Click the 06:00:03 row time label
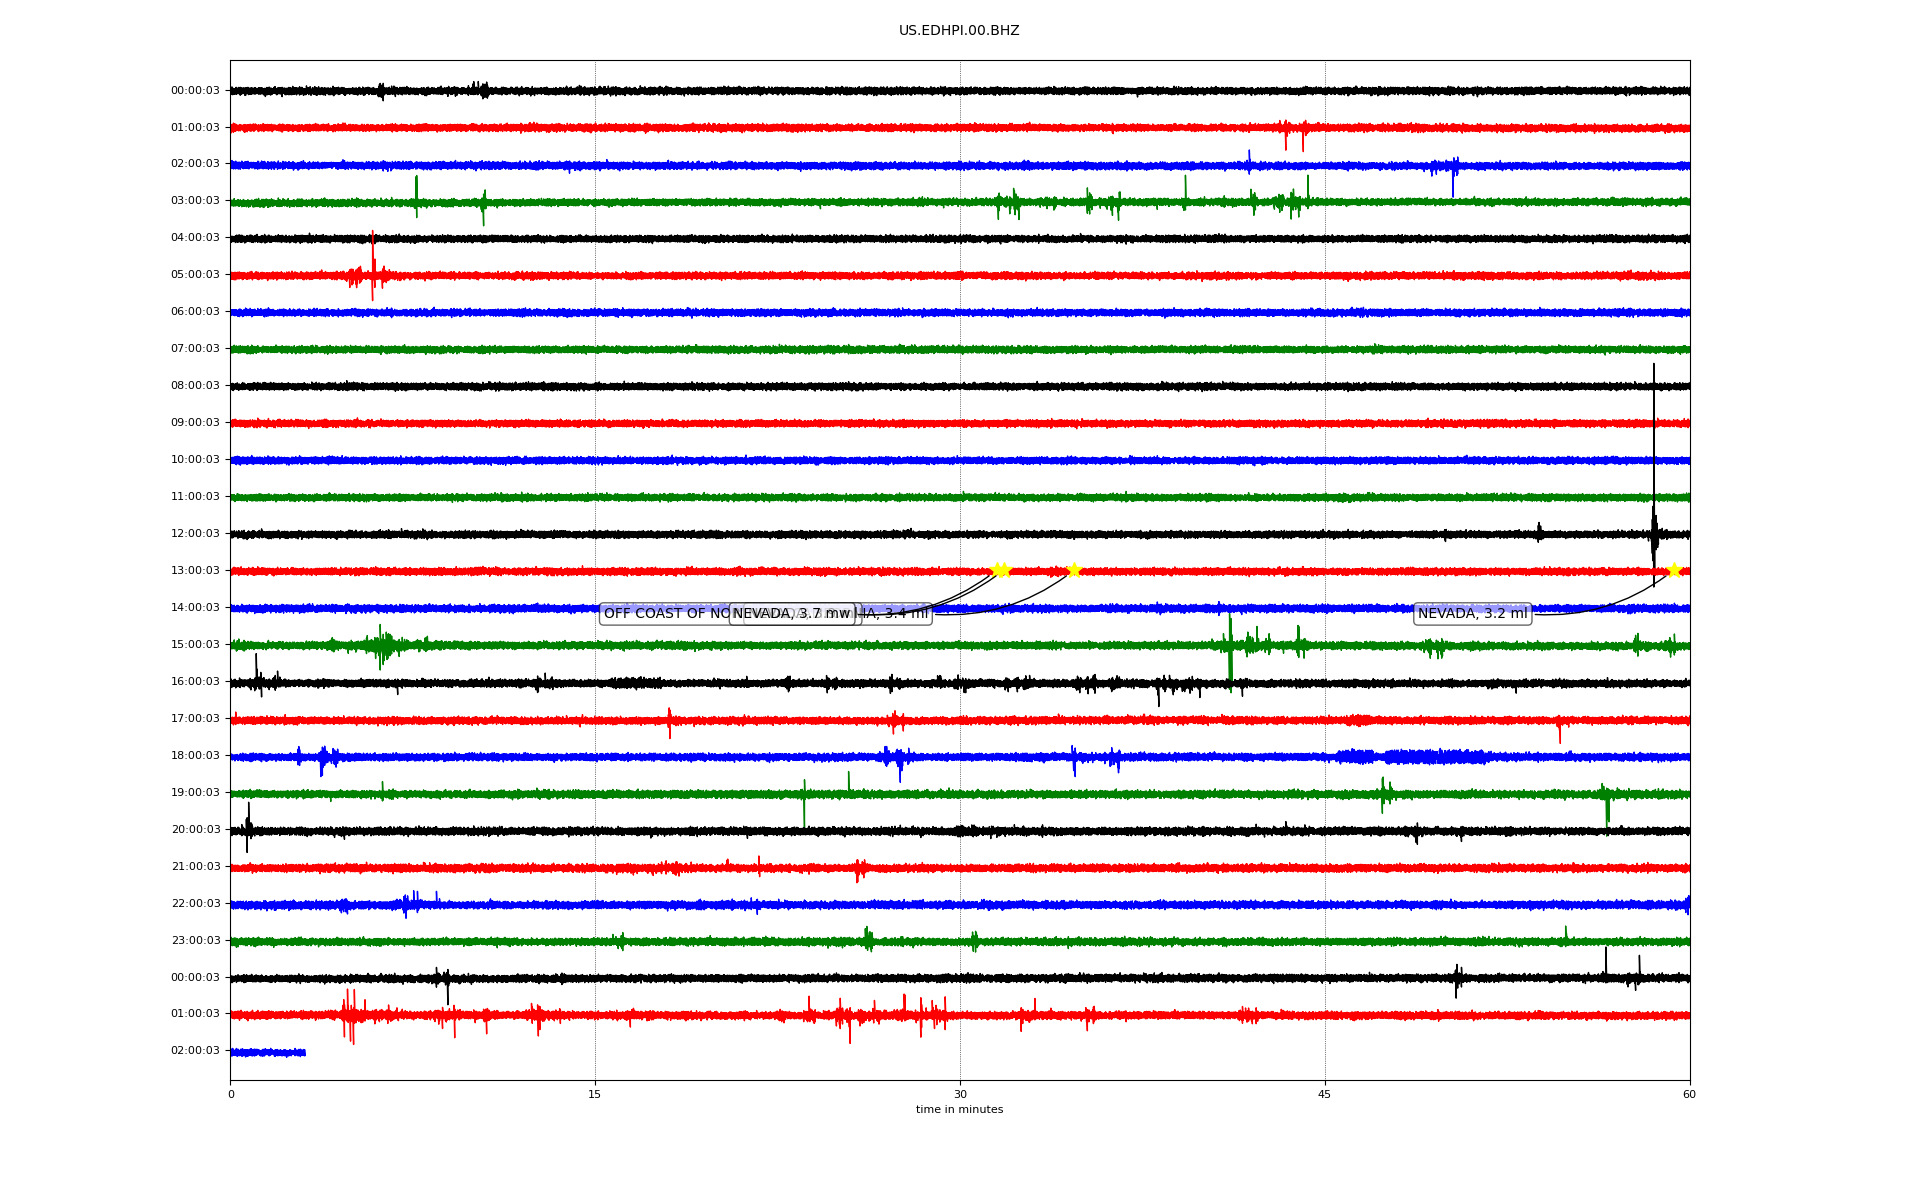Screen dimensions: 1920x1200 tap(195, 312)
